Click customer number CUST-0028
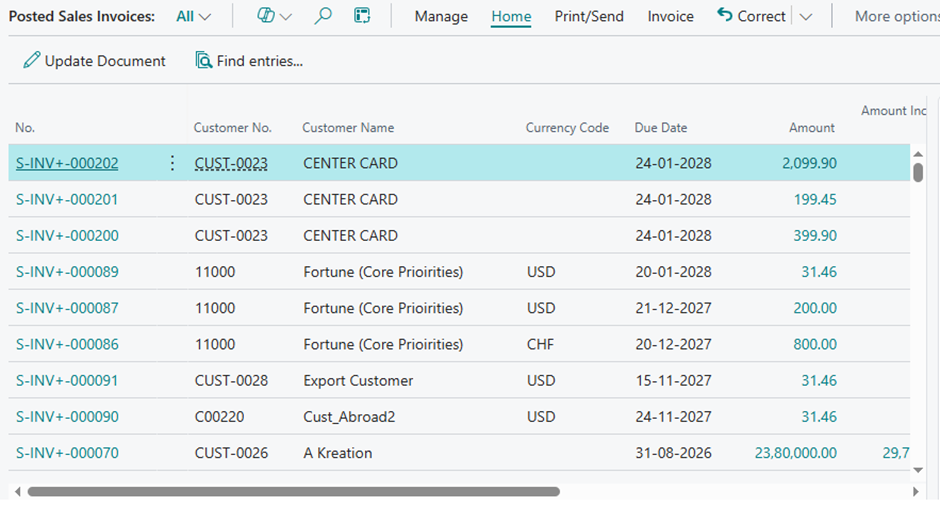The width and height of the screenshot is (940, 506). click(x=231, y=381)
